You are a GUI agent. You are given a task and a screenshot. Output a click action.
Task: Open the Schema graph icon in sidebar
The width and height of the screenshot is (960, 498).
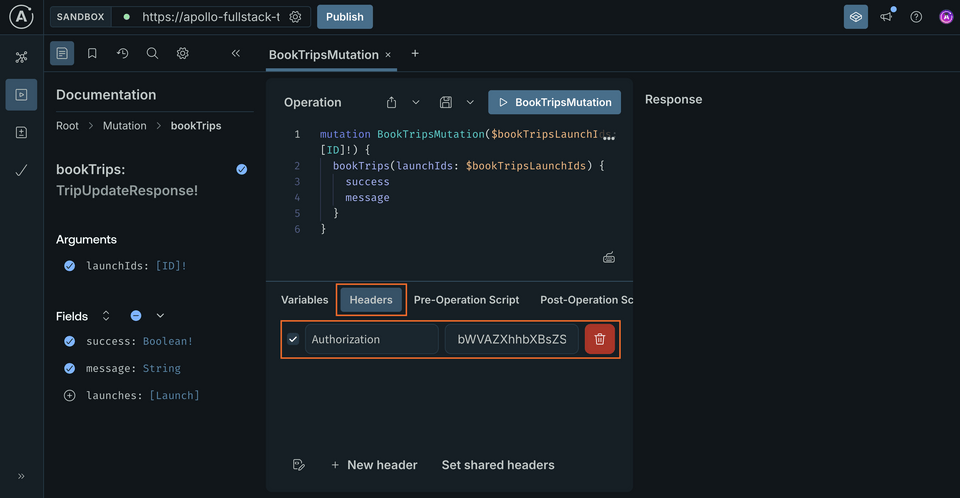[21, 57]
